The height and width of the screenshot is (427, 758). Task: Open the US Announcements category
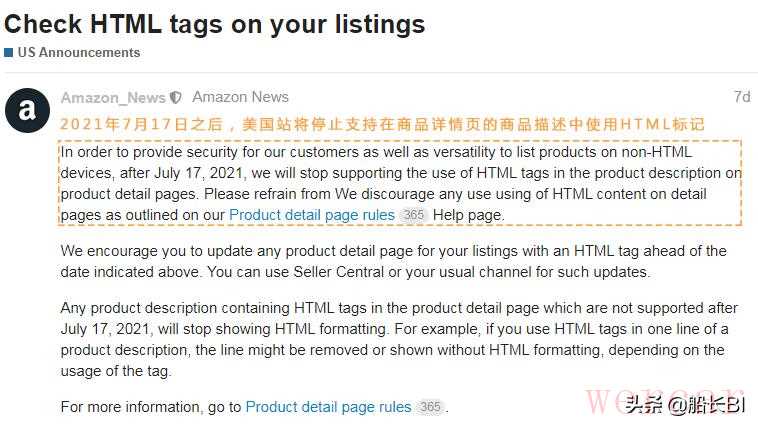78,52
